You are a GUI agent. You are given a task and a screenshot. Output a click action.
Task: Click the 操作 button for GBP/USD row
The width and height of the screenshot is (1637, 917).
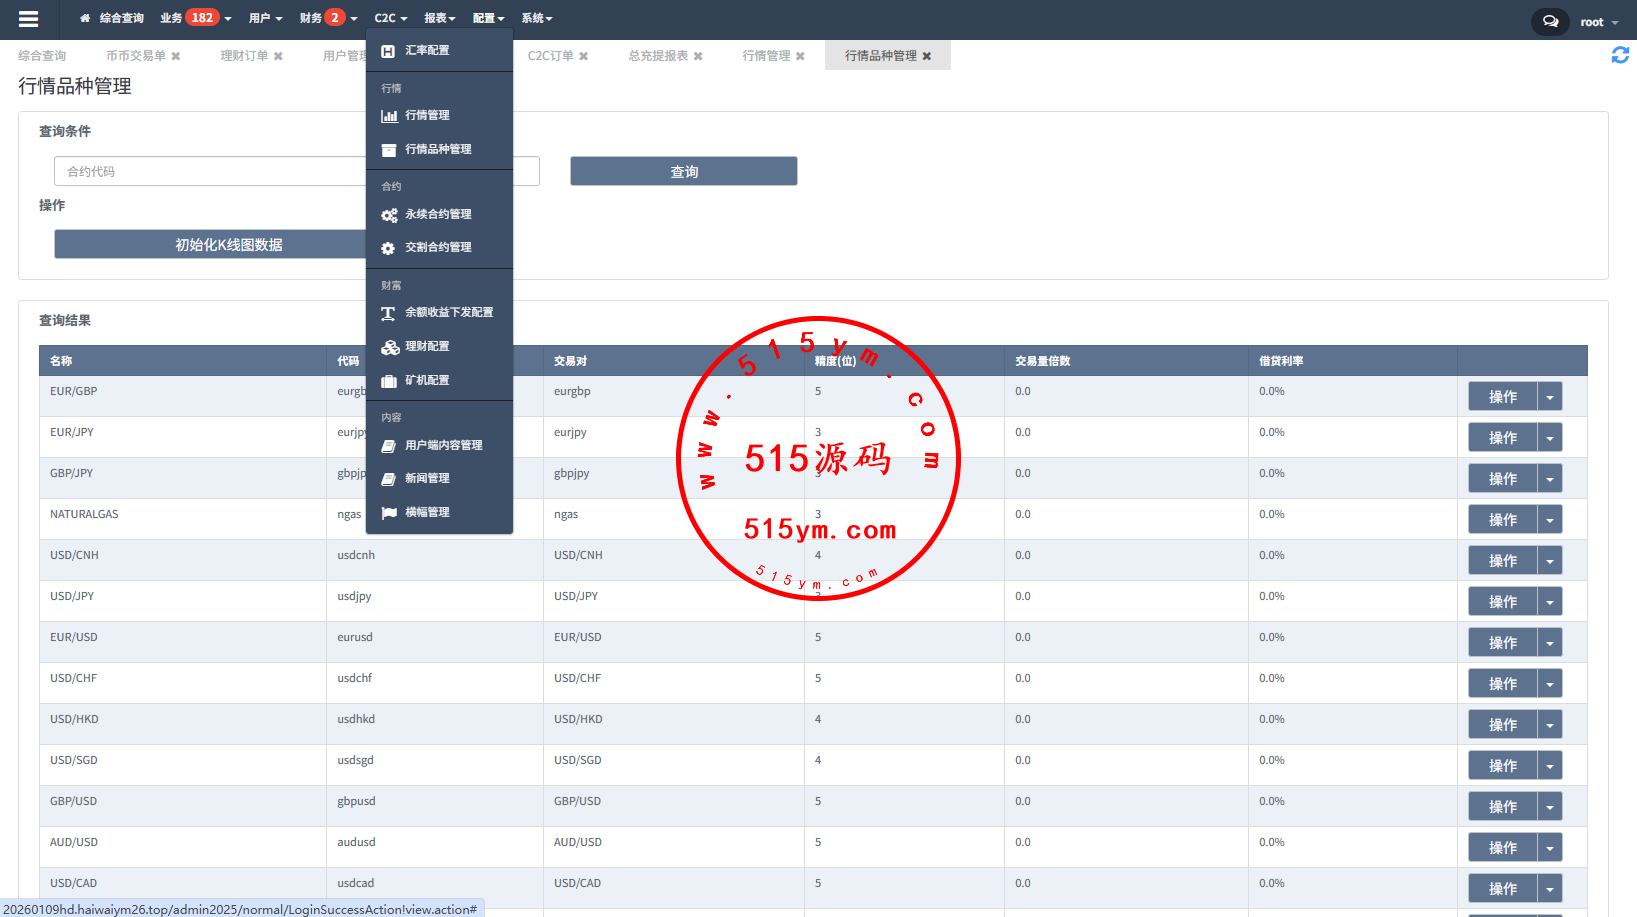tap(1502, 807)
